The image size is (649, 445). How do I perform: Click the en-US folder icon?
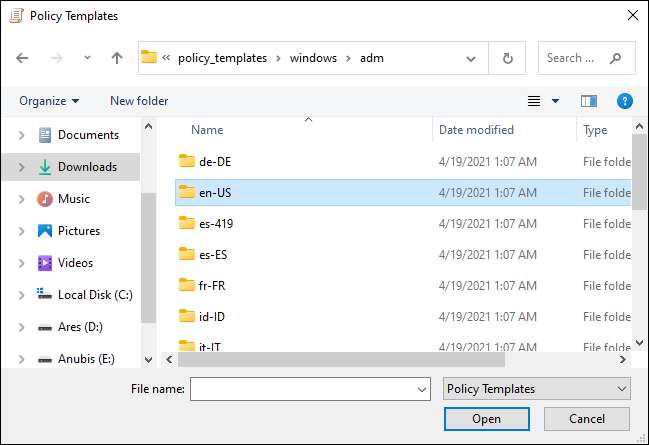[186, 192]
